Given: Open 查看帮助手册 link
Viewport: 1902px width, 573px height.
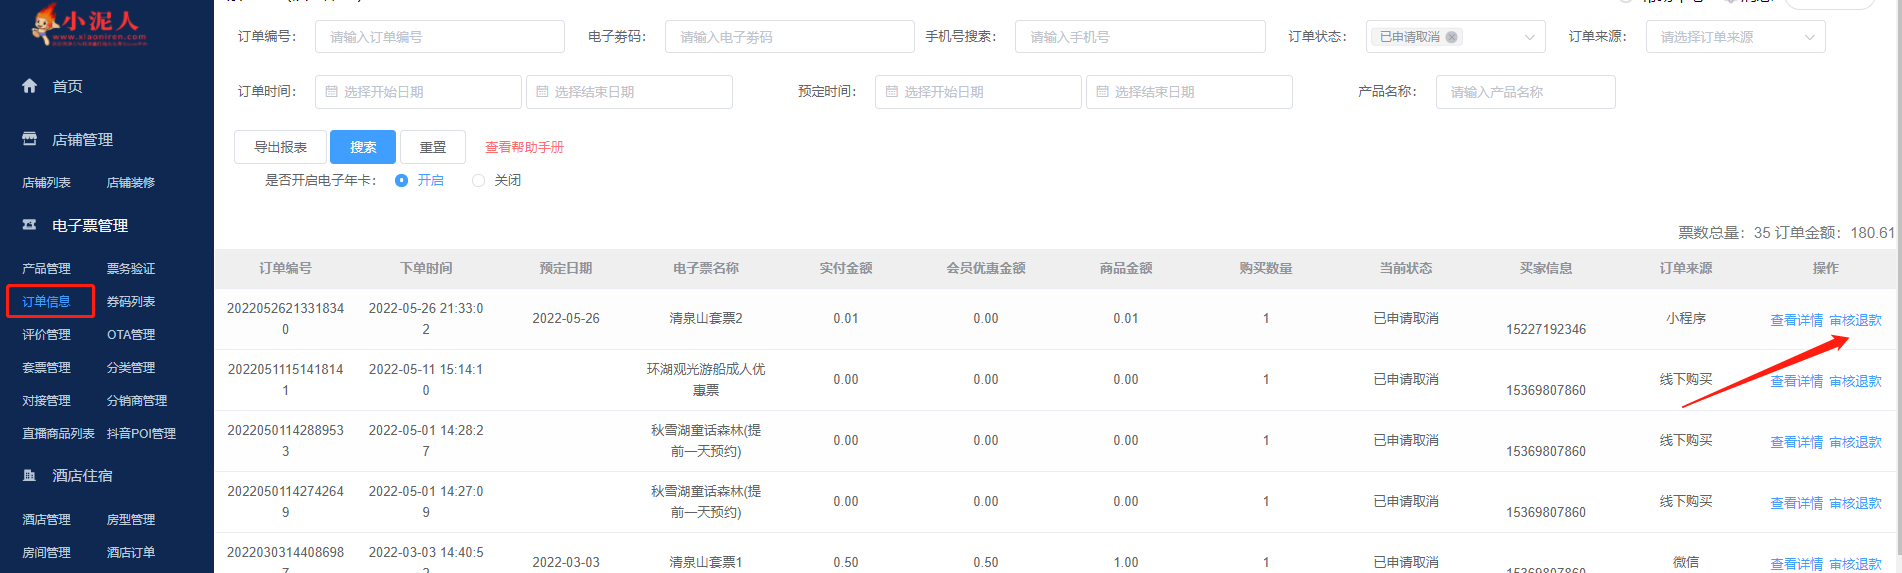Looking at the screenshot, I should tap(524, 147).
